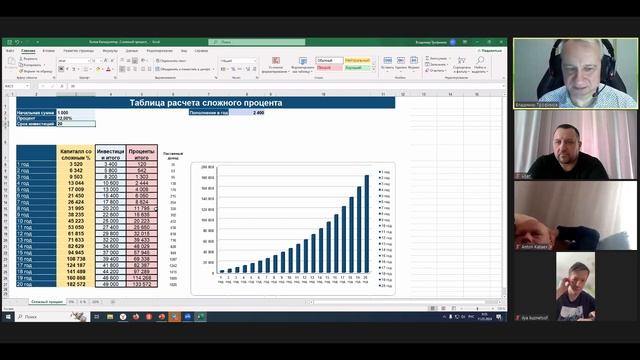This screenshot has width=640, height=360.
Task: Select the Bad pink cell style
Action: pyautogui.click(x=329, y=68)
